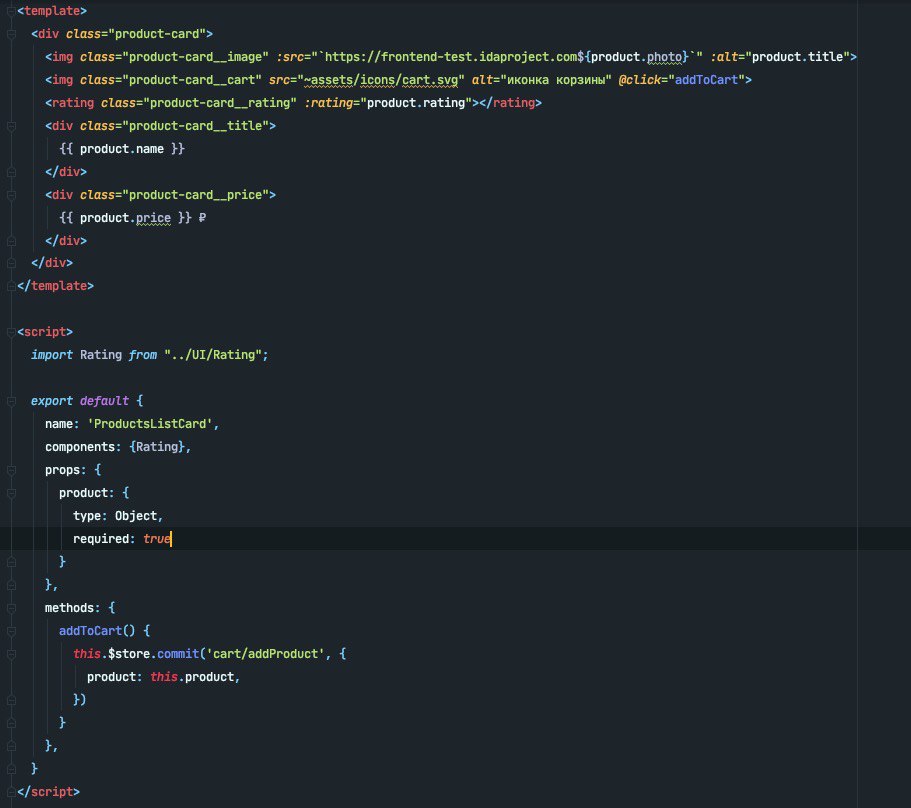Image resolution: width=911 pixels, height=808 pixels.
Task: Click the product.photo expression
Action: tap(636, 57)
